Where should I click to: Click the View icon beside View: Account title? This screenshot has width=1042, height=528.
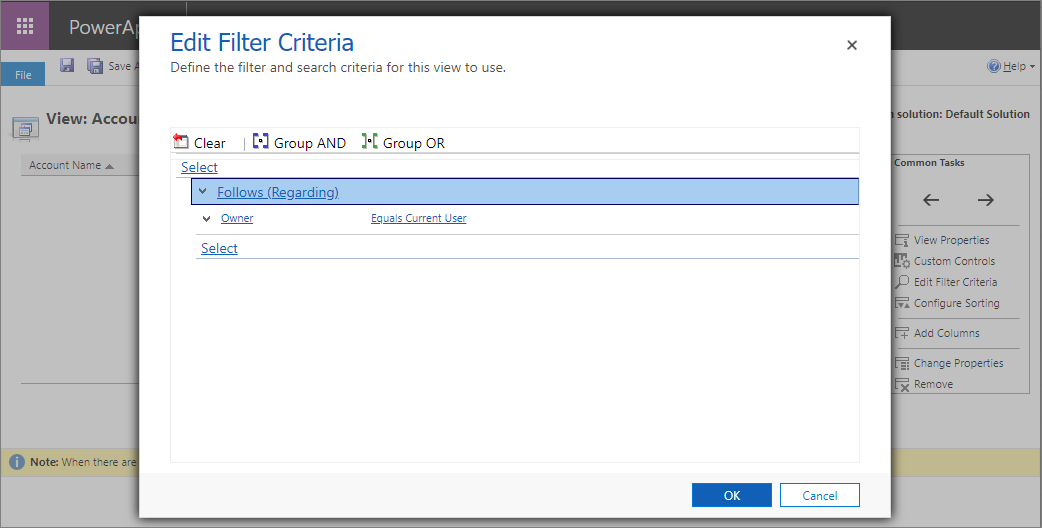pyautogui.click(x=25, y=127)
